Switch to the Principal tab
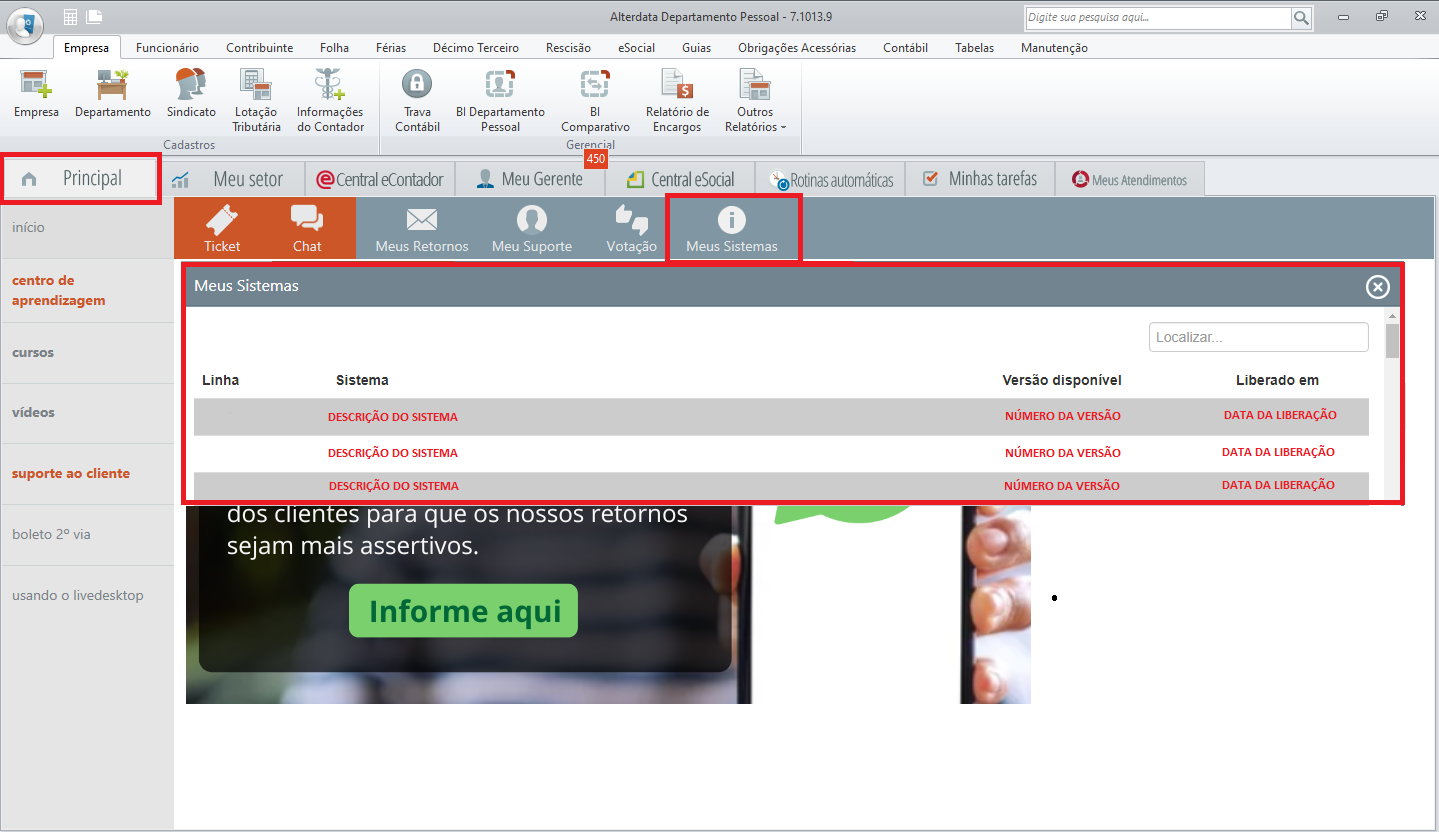Viewport: 1439px width, 832px height. click(80, 179)
